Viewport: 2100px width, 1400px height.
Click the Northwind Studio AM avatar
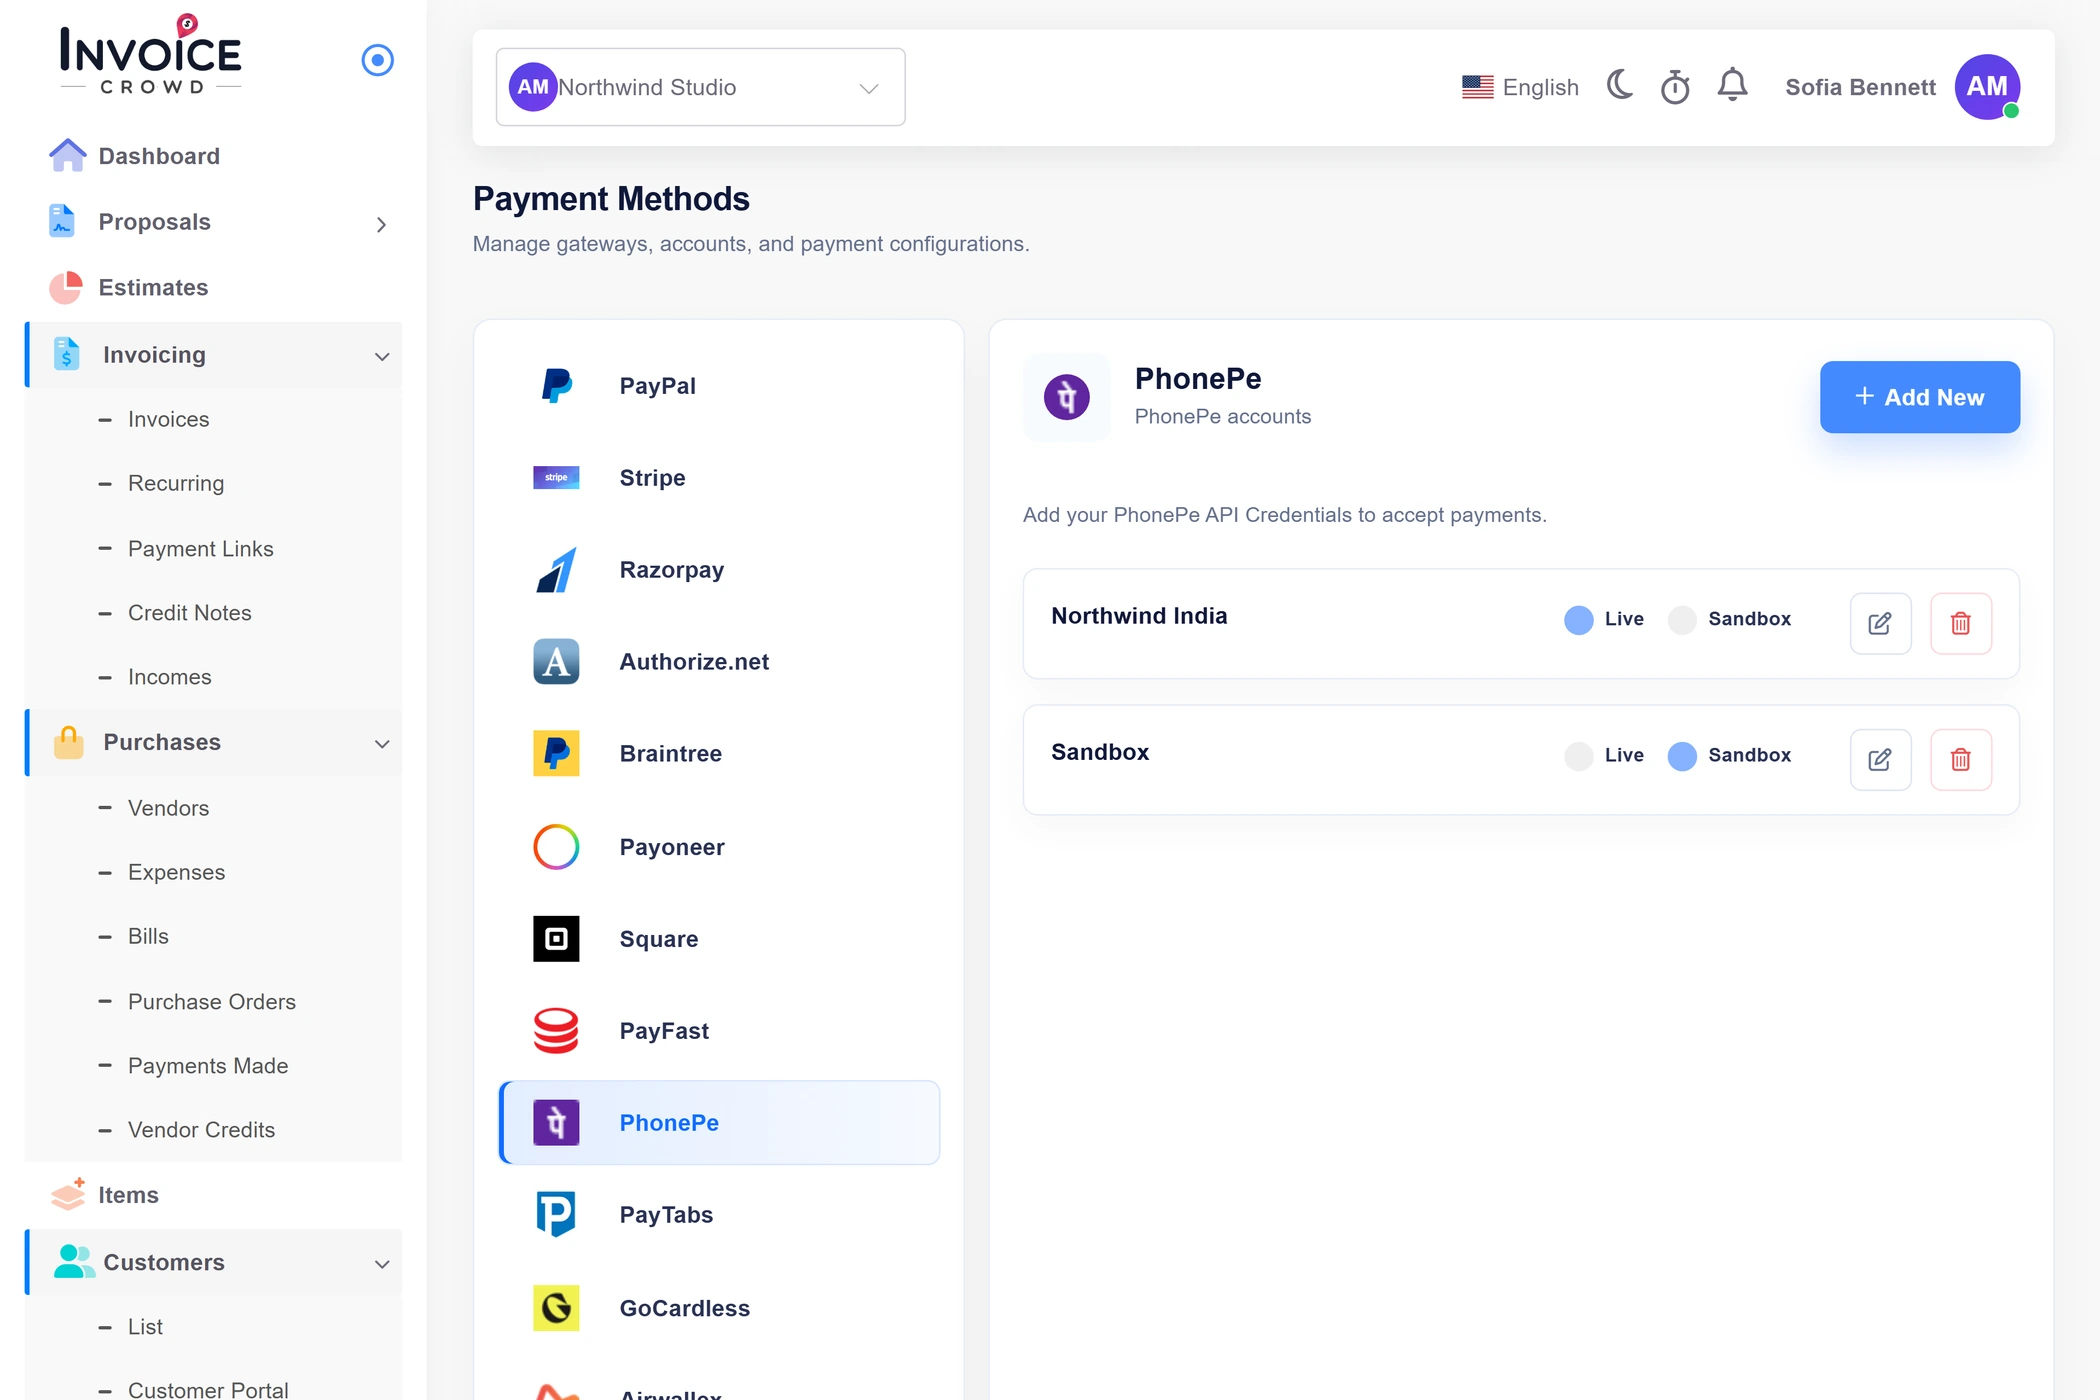pyautogui.click(x=533, y=87)
